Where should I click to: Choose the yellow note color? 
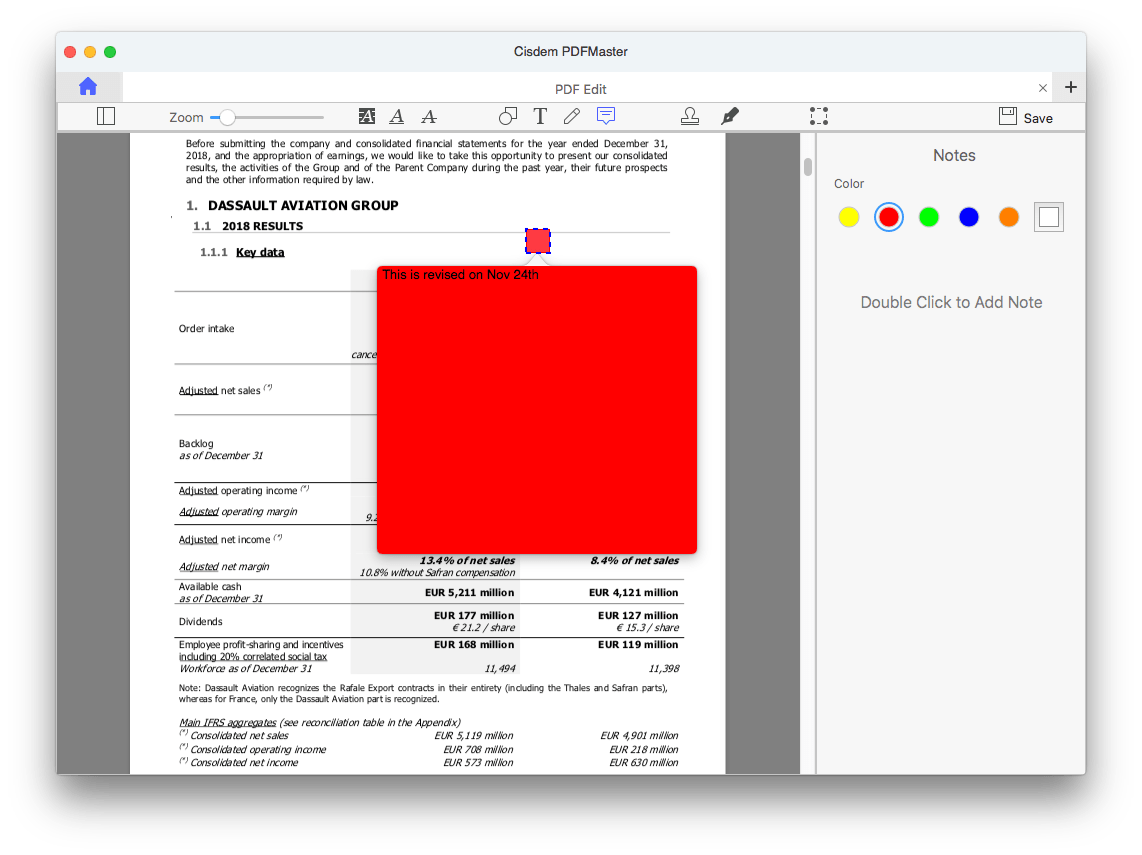point(848,217)
